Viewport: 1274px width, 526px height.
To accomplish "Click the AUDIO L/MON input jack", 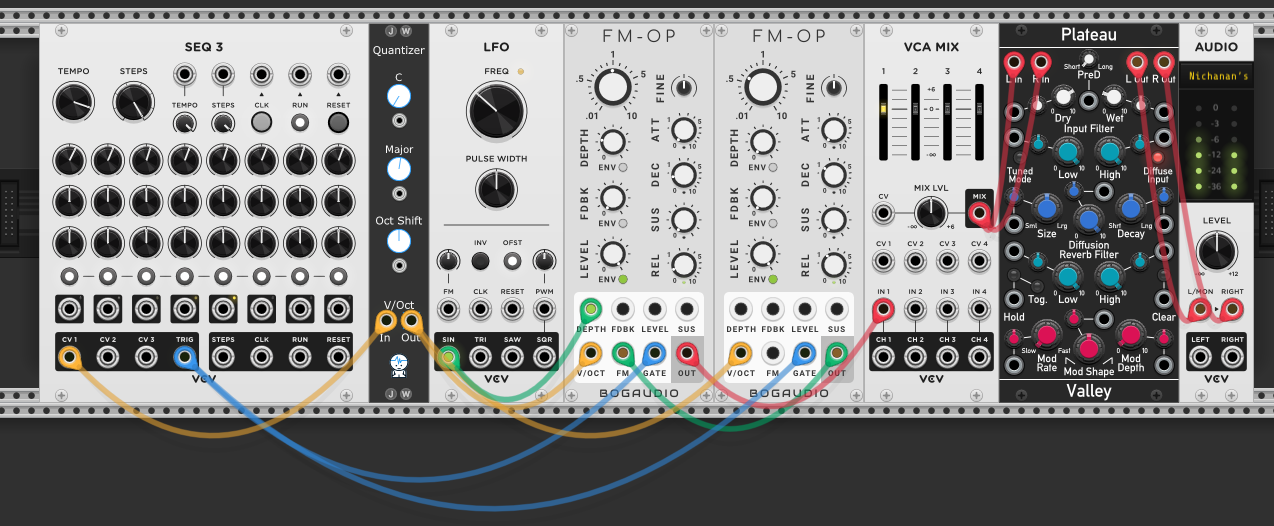I will pos(1199,311).
